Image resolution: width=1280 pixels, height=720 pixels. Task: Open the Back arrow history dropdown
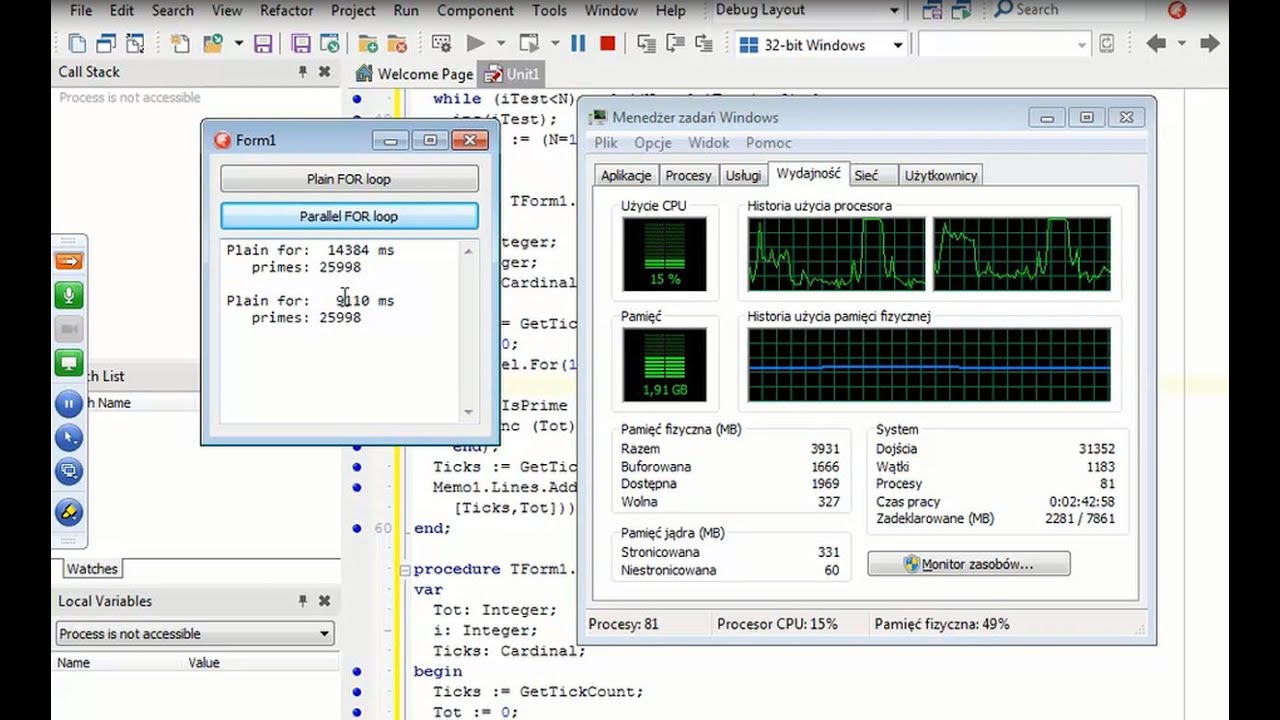point(1181,44)
